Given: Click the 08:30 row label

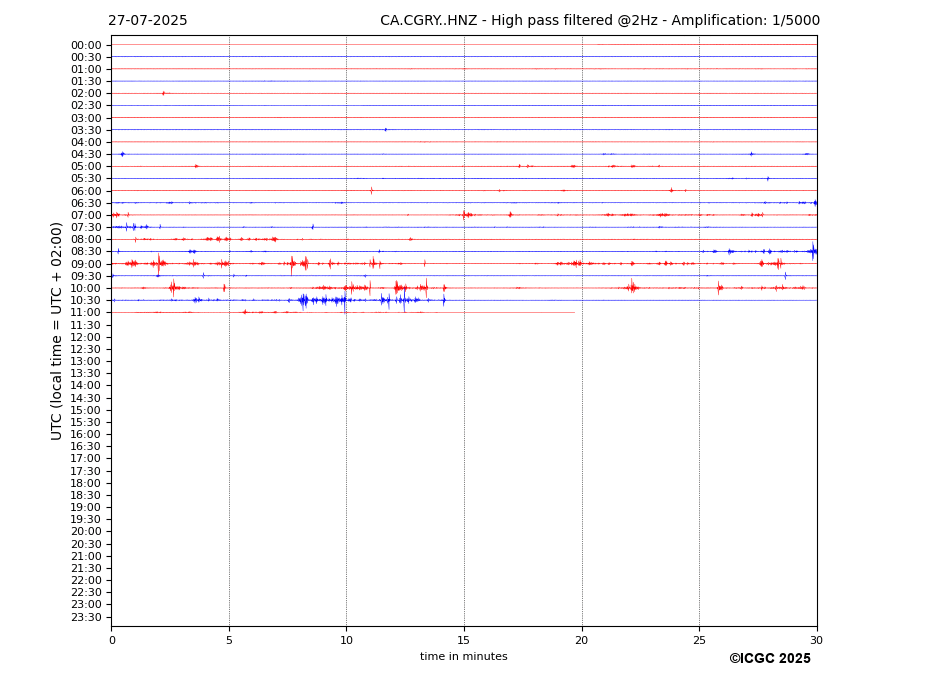Looking at the screenshot, I should click(86, 252).
